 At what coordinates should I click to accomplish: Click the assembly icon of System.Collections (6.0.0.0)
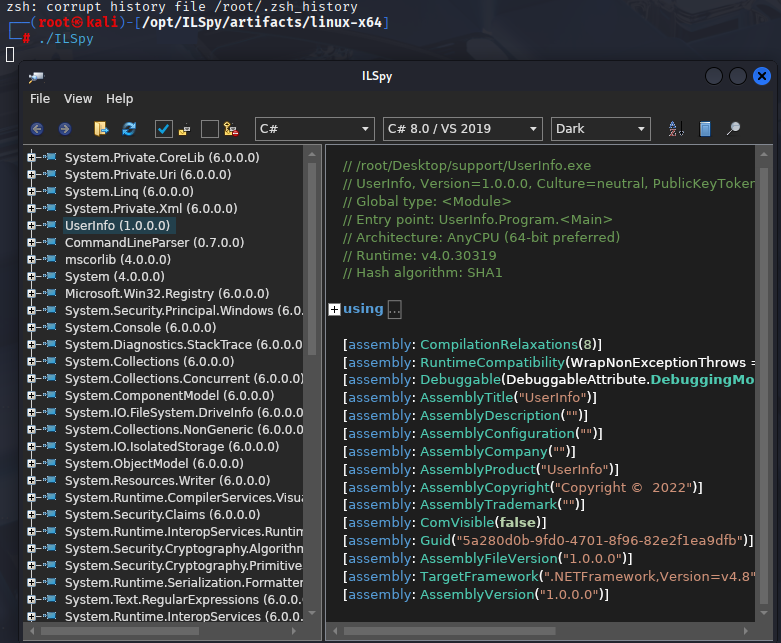coord(50,361)
